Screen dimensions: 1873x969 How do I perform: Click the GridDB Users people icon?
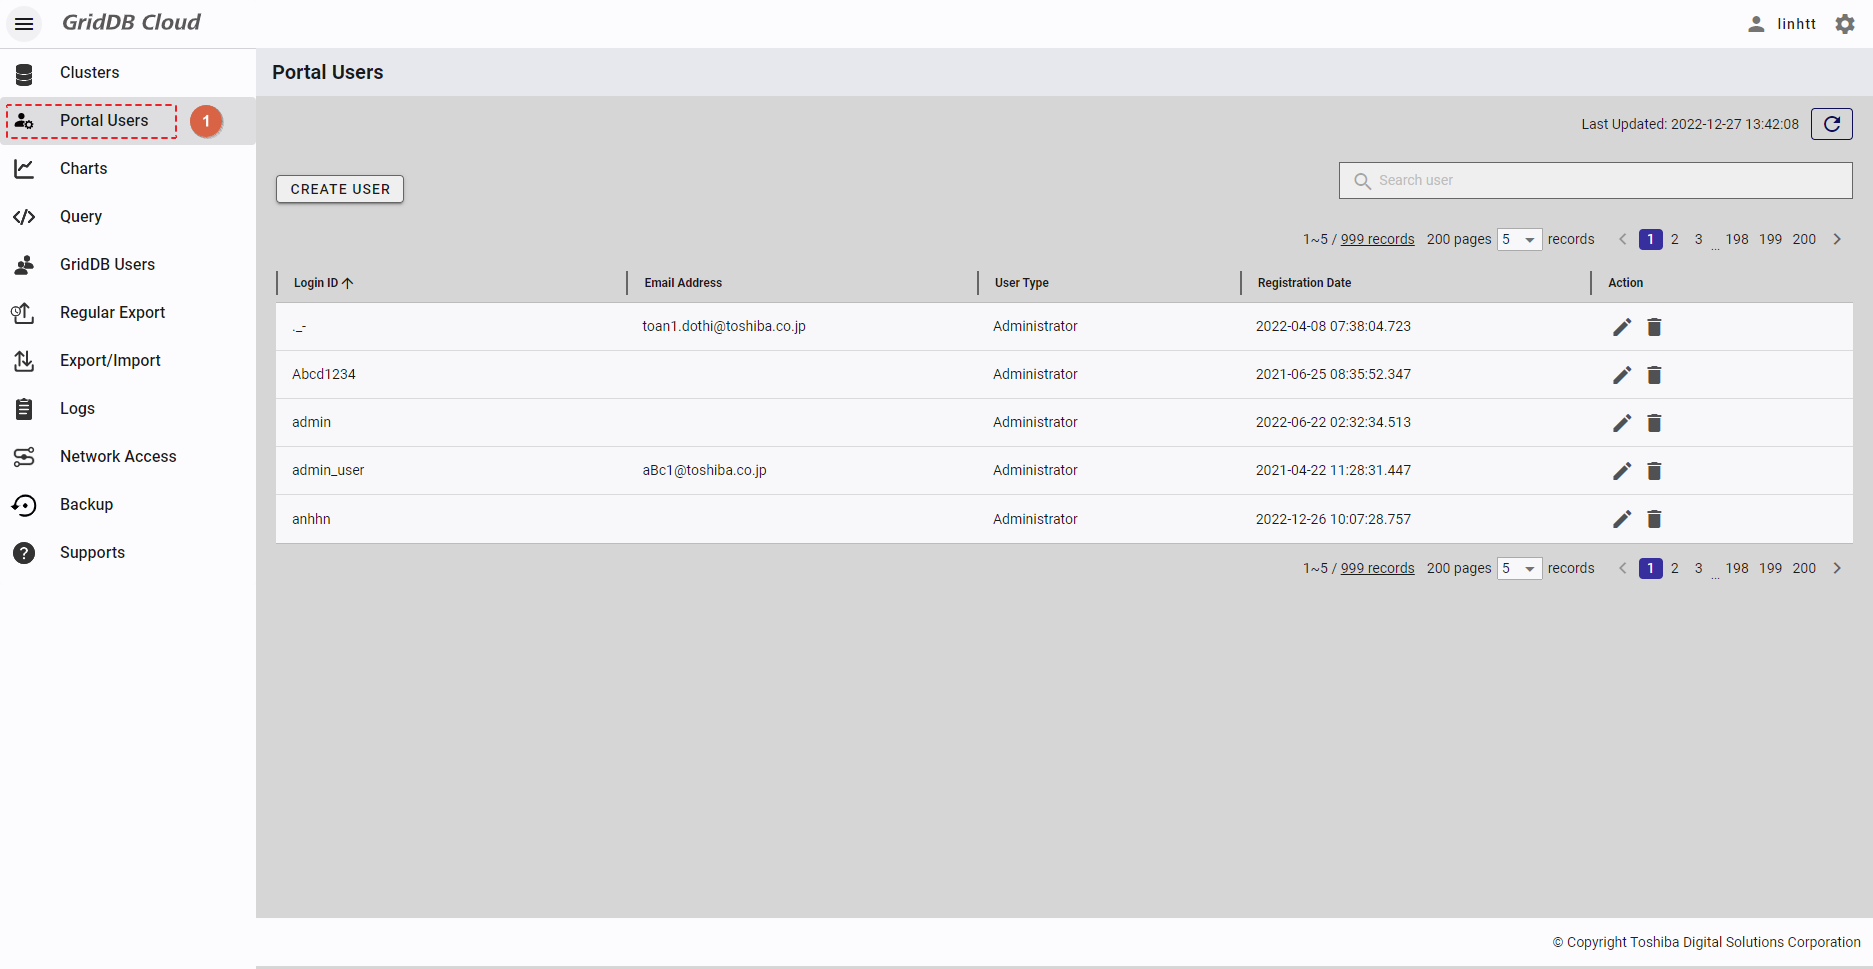point(24,265)
